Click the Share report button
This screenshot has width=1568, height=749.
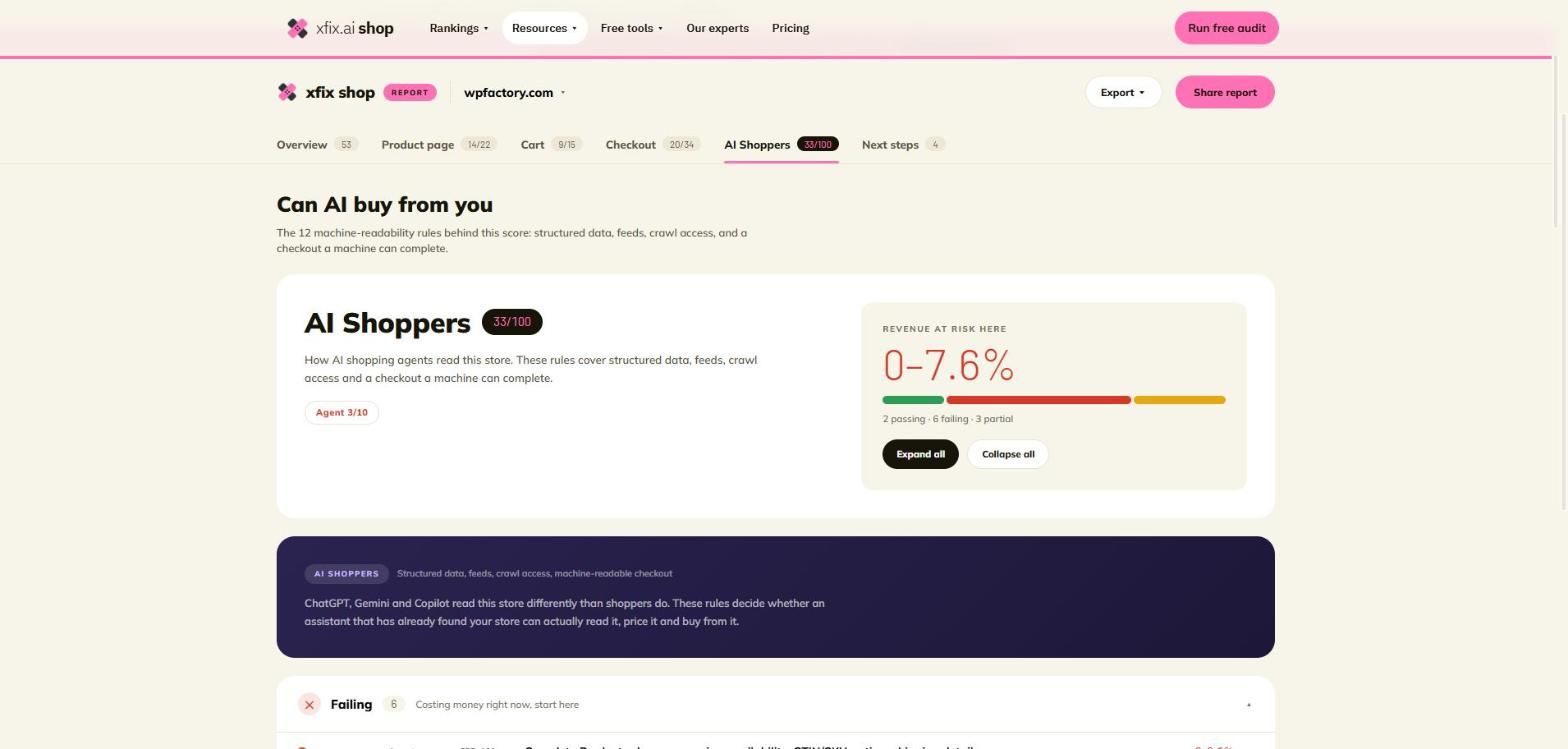point(1224,92)
